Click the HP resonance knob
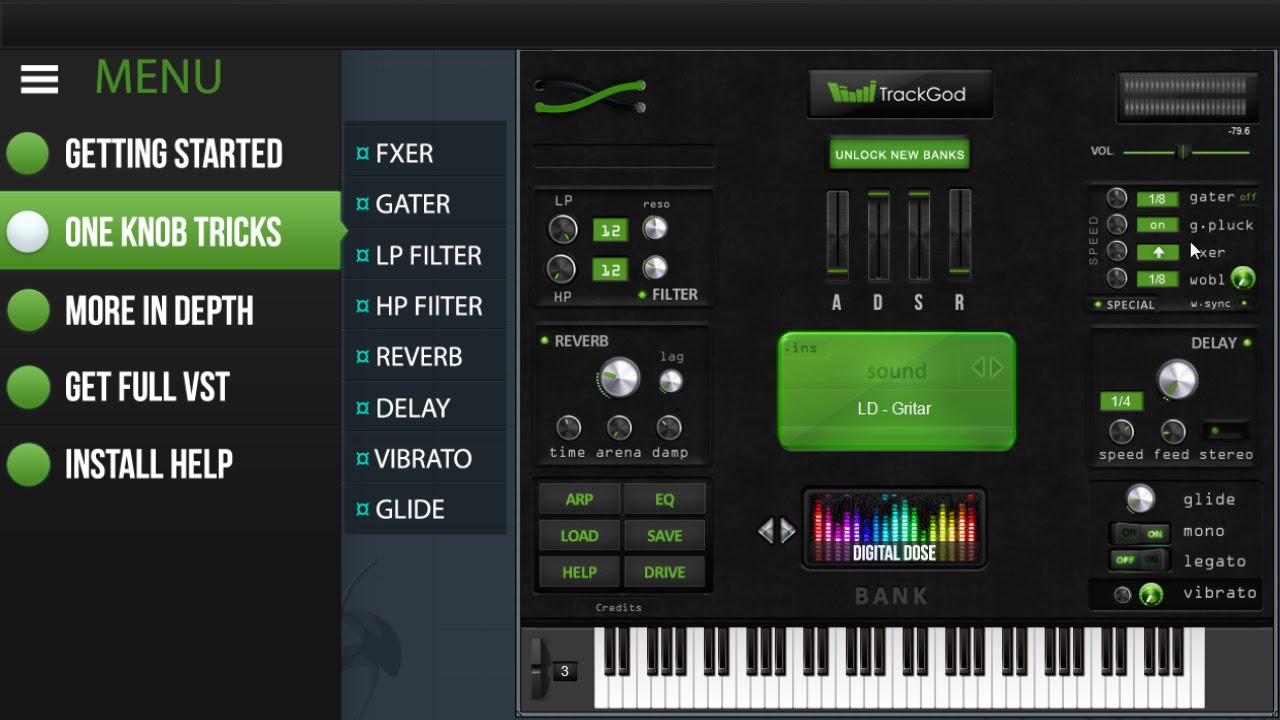Screen dimensions: 1280x720 tap(654, 267)
